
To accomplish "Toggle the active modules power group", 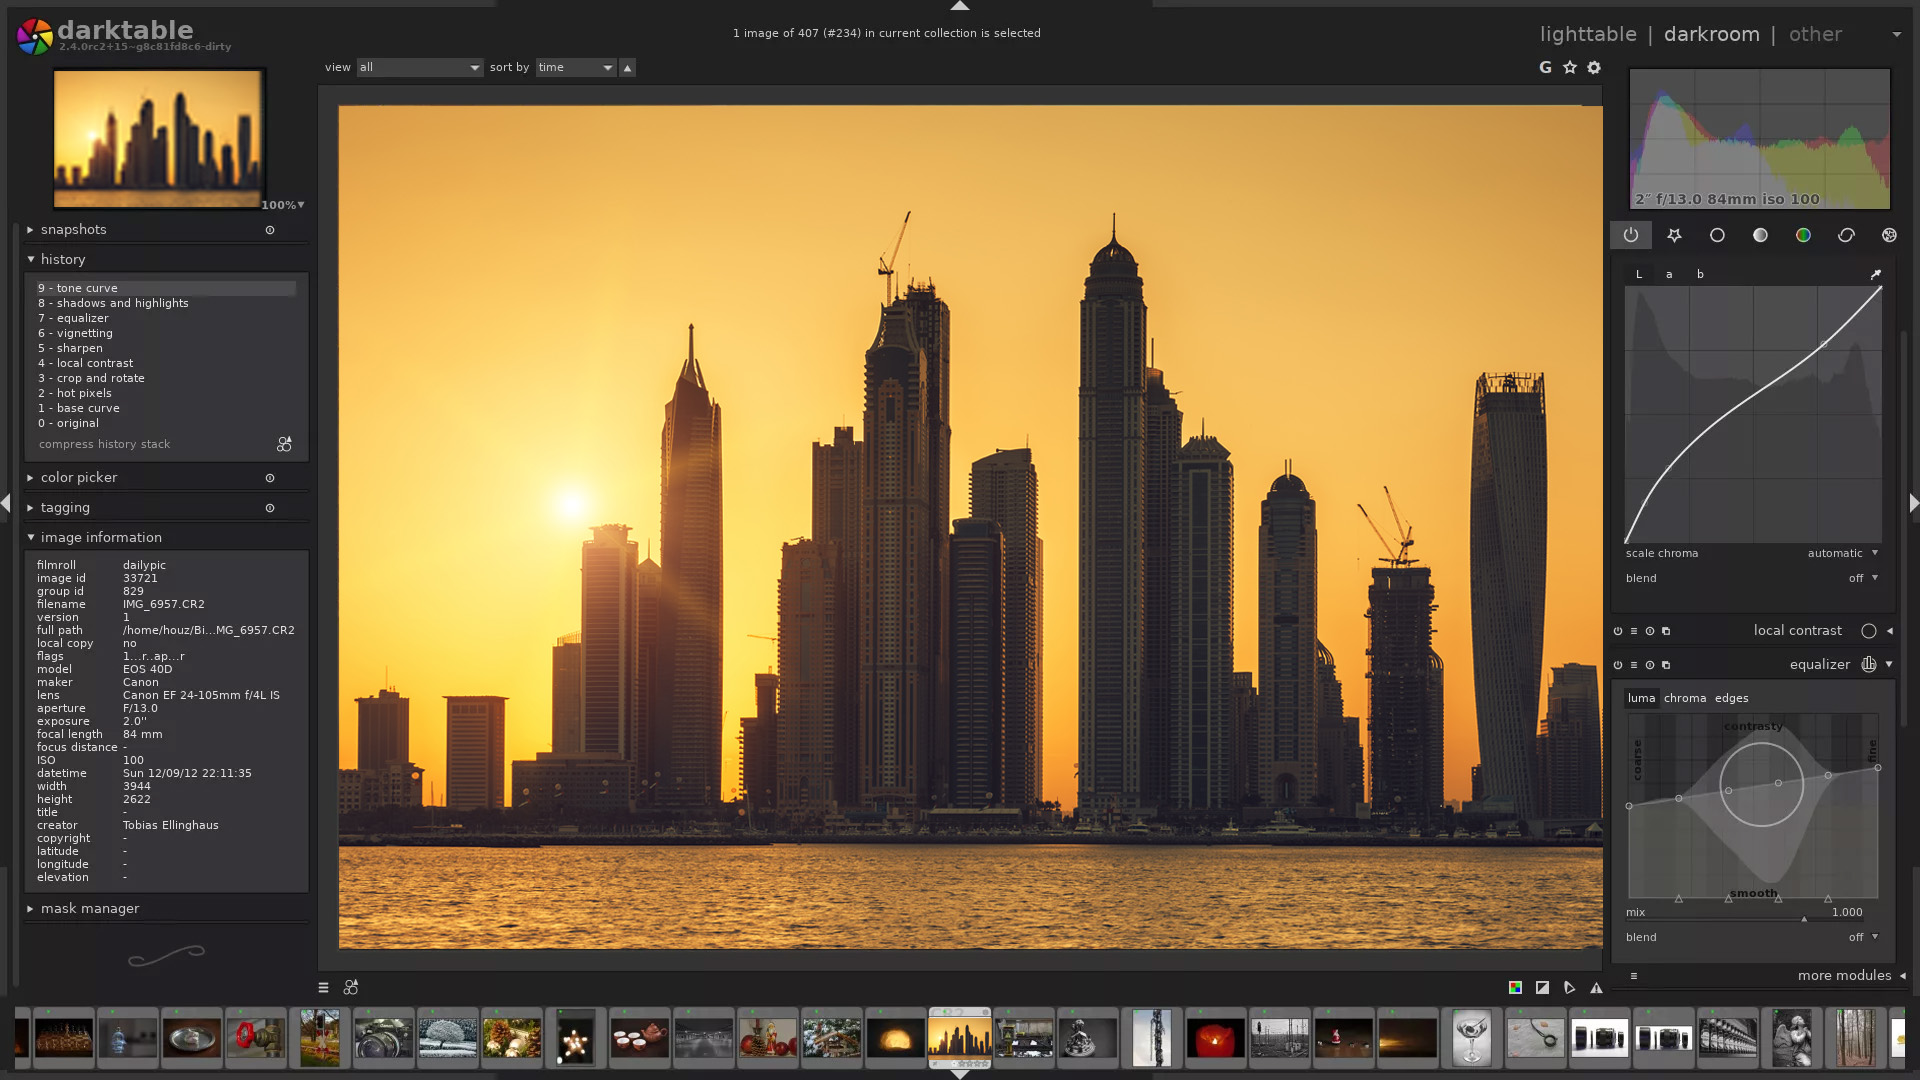I will 1631,235.
